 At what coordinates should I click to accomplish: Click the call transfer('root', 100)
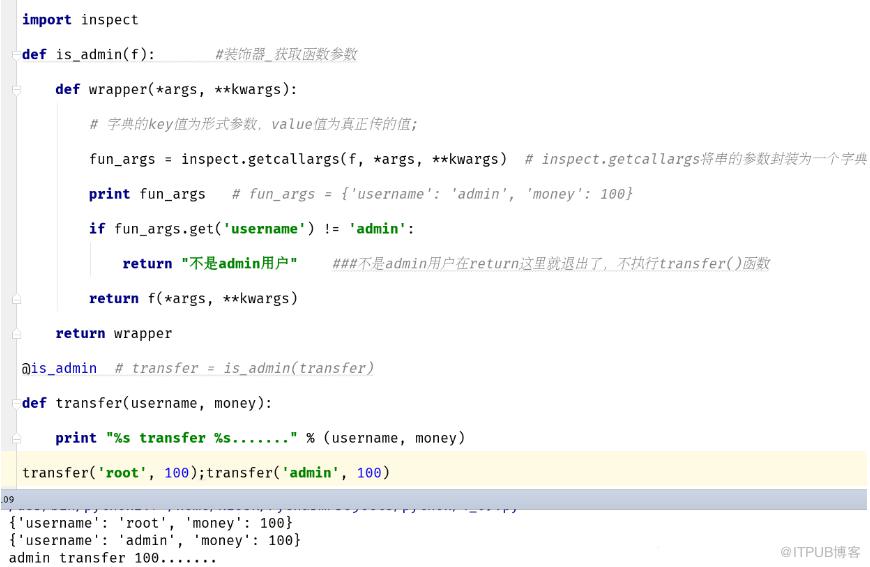110,473
